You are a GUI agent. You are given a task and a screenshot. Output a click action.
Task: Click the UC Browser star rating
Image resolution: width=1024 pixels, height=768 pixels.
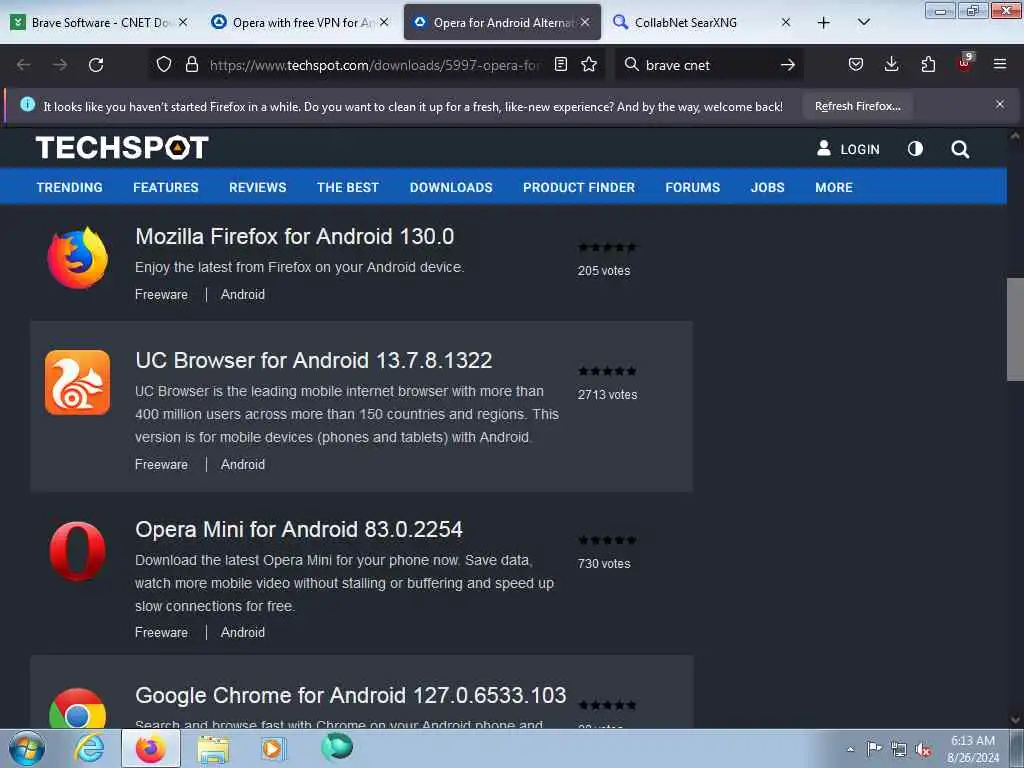tap(607, 371)
